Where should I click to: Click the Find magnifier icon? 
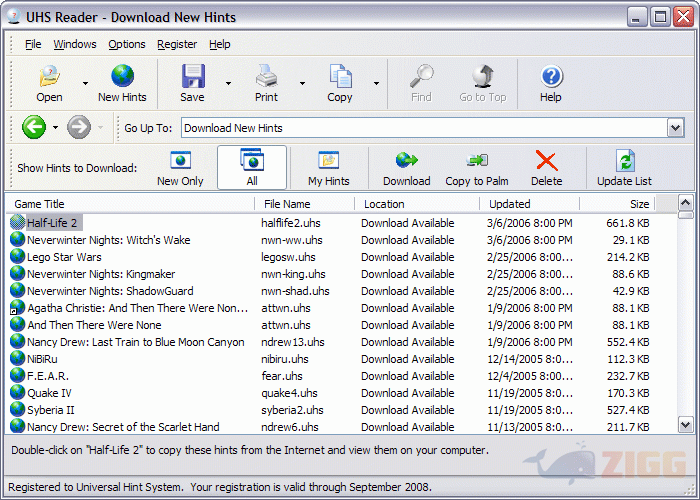(x=421, y=76)
